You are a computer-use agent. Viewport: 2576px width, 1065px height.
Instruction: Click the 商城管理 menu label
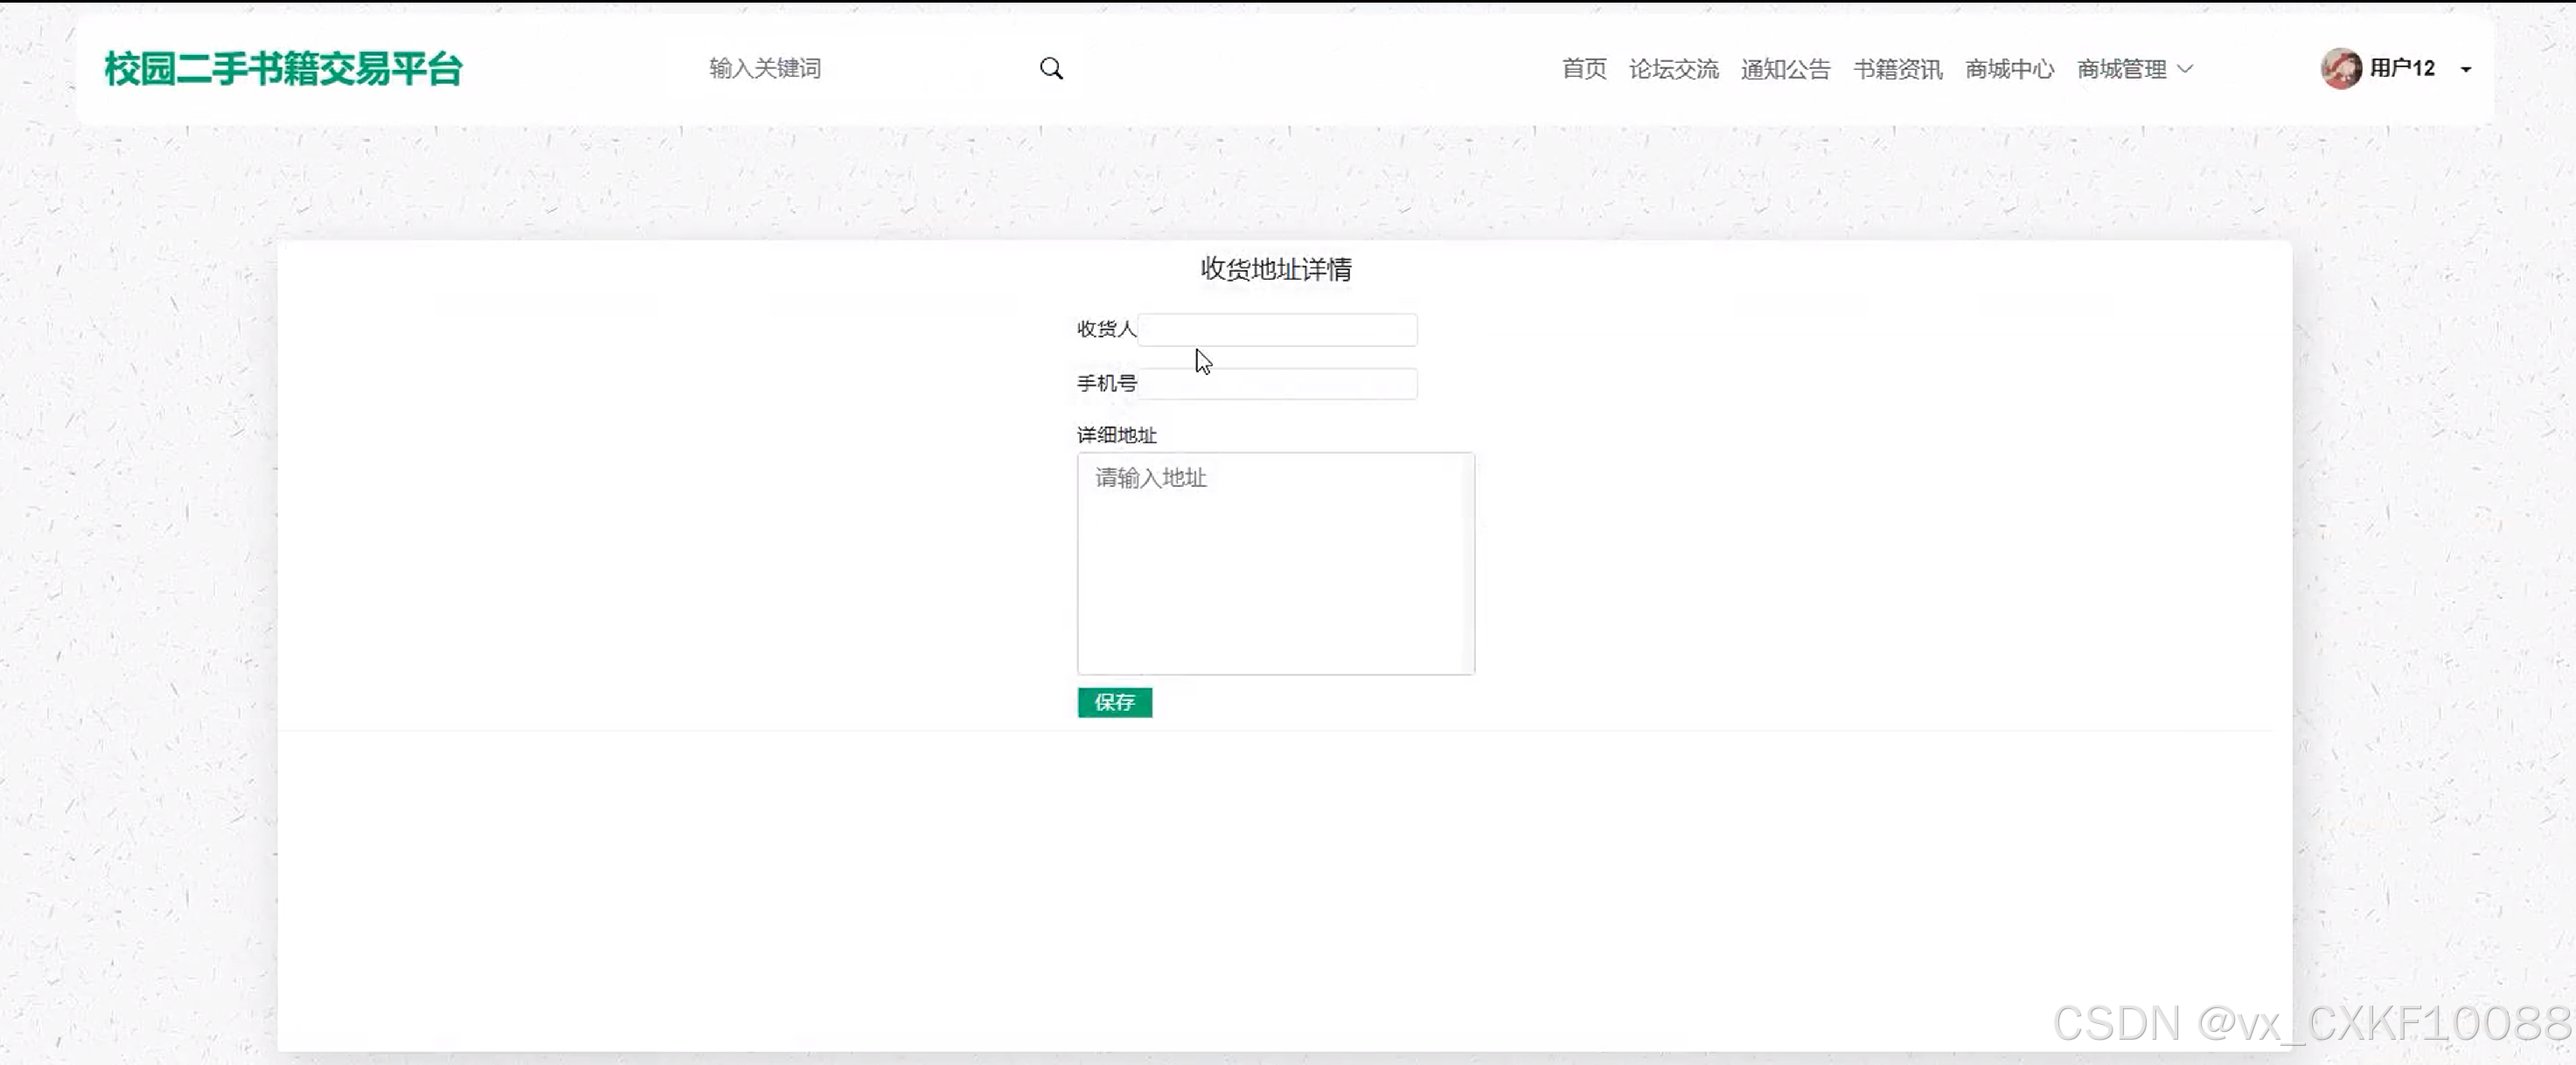pyautogui.click(x=2121, y=69)
